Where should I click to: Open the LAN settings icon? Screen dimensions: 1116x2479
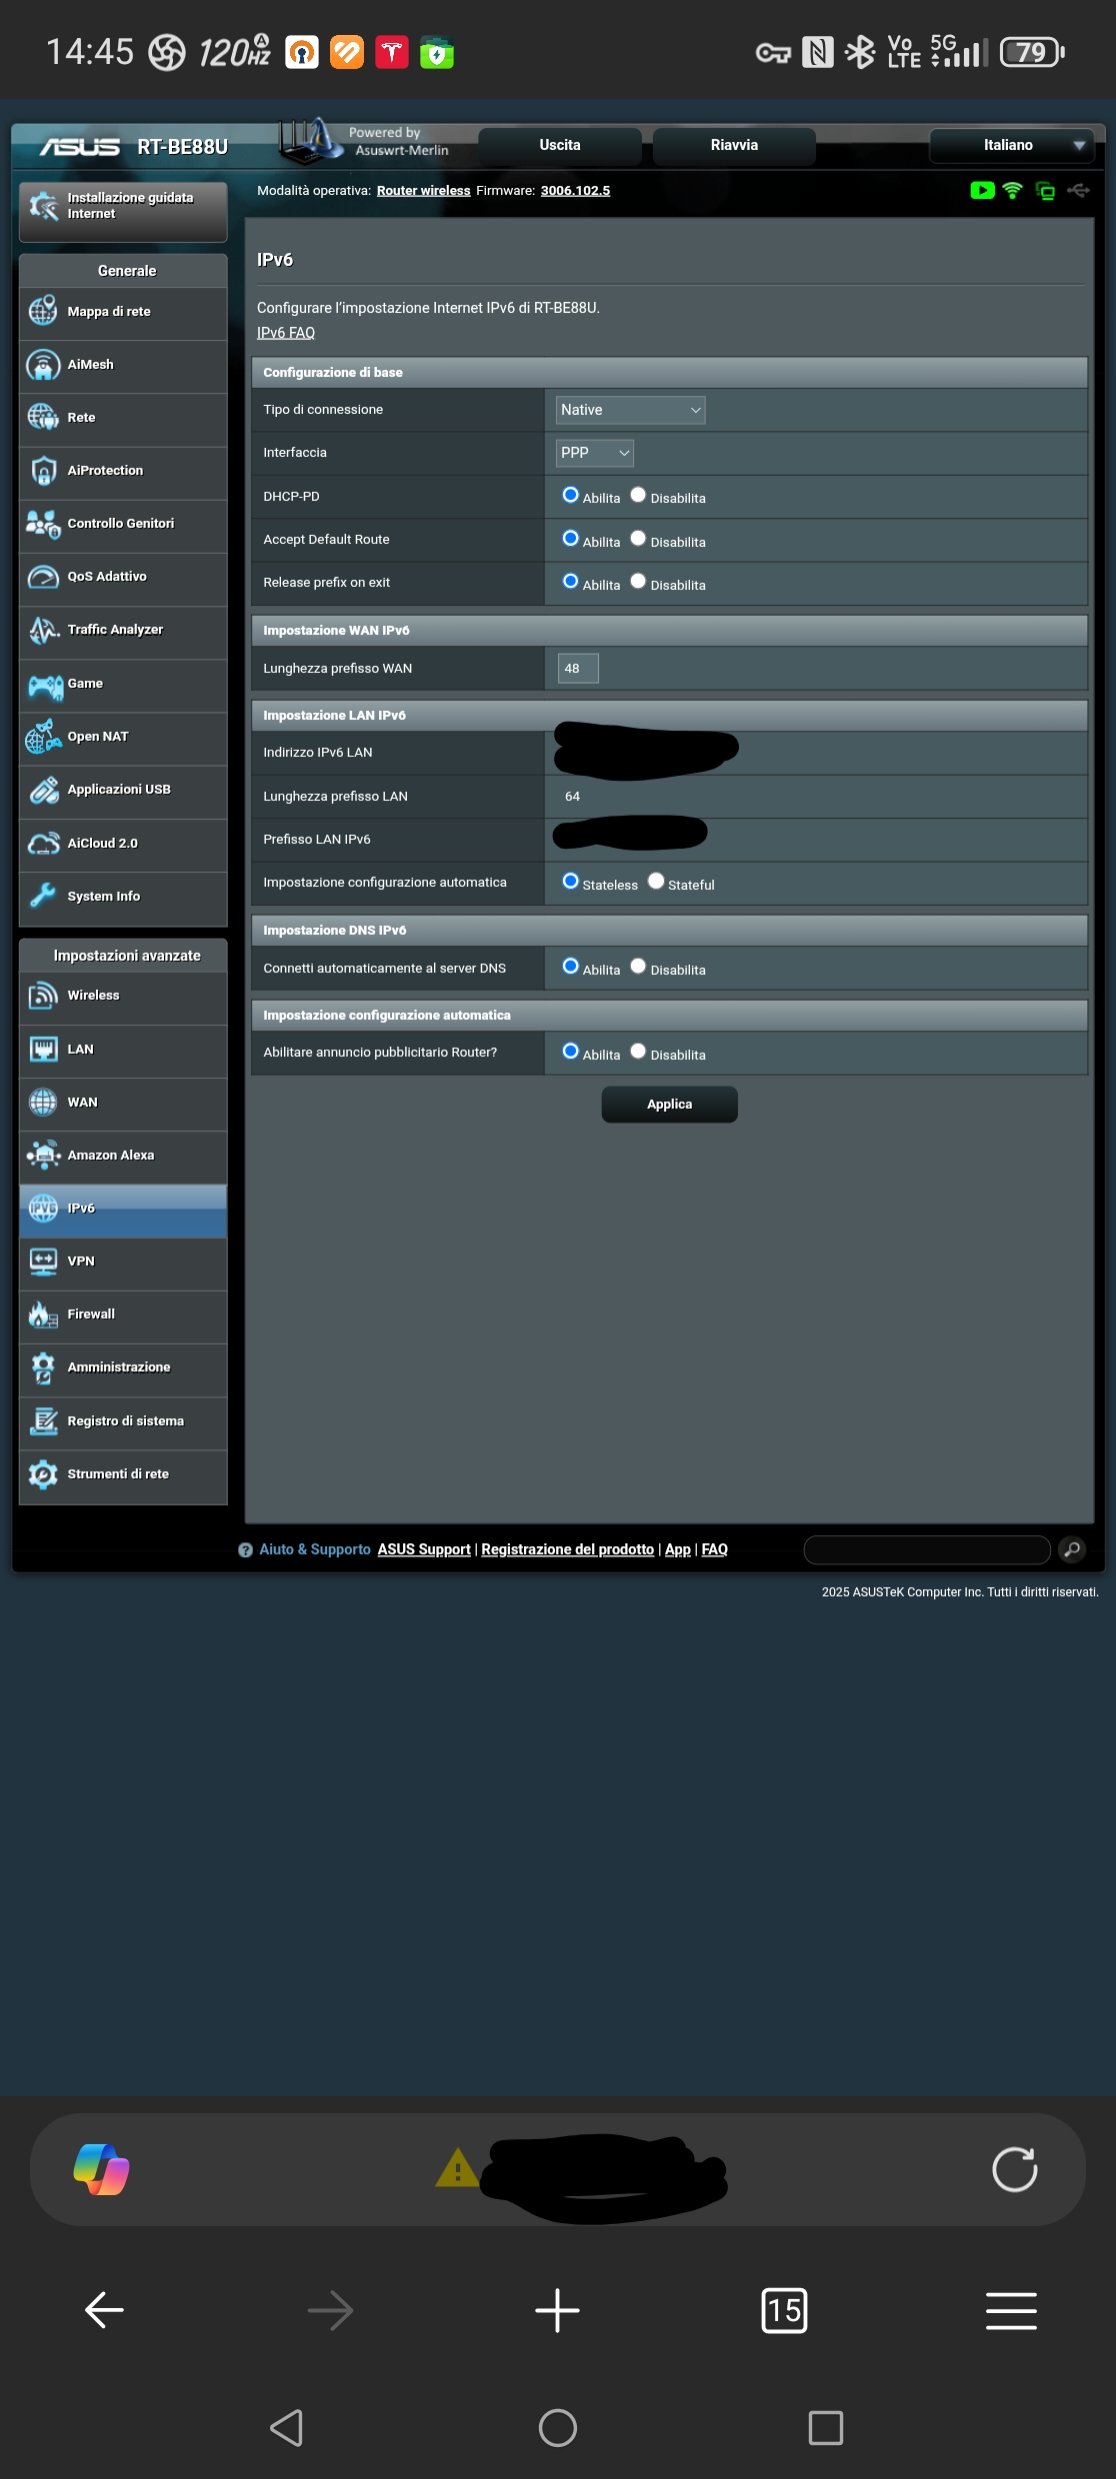43,1049
